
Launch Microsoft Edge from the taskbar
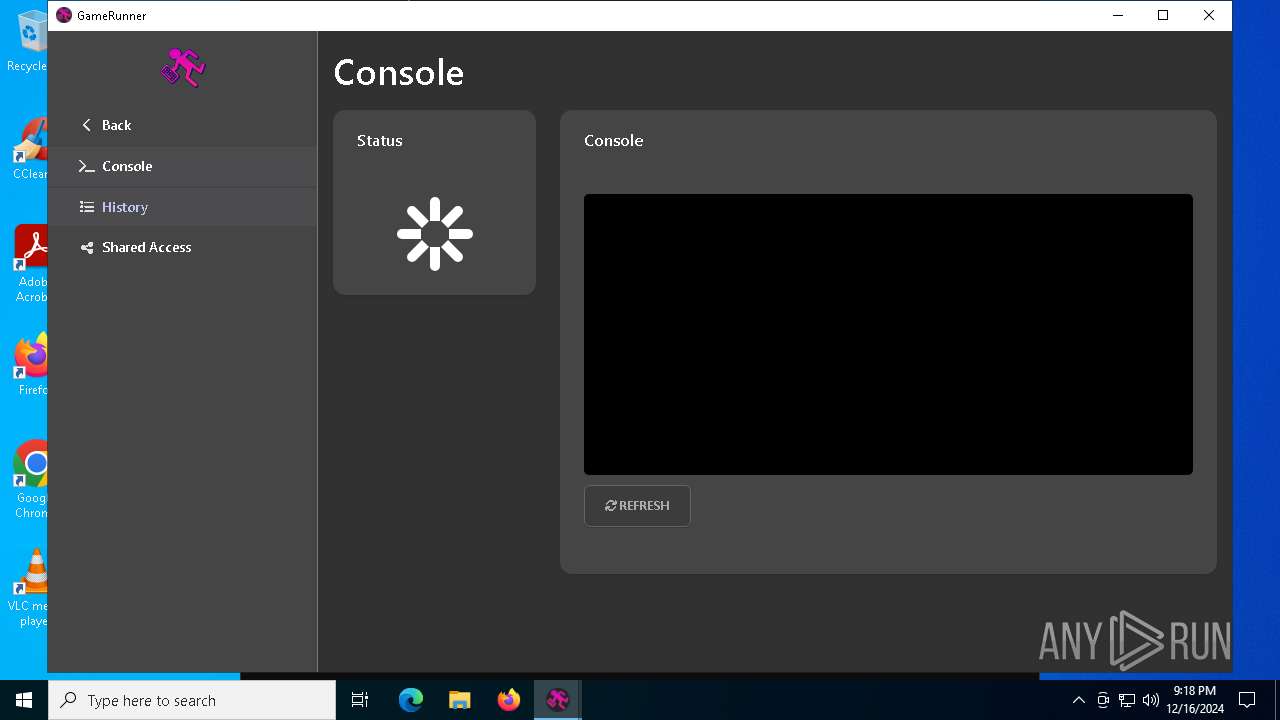coord(411,700)
